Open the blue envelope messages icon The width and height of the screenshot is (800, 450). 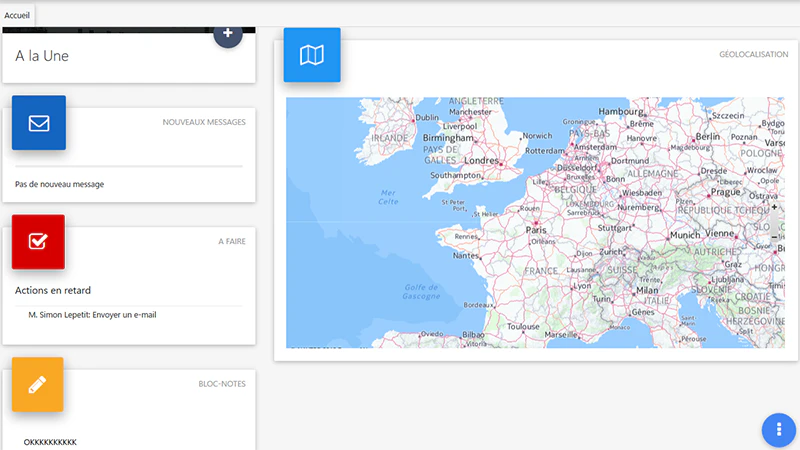click(x=39, y=122)
